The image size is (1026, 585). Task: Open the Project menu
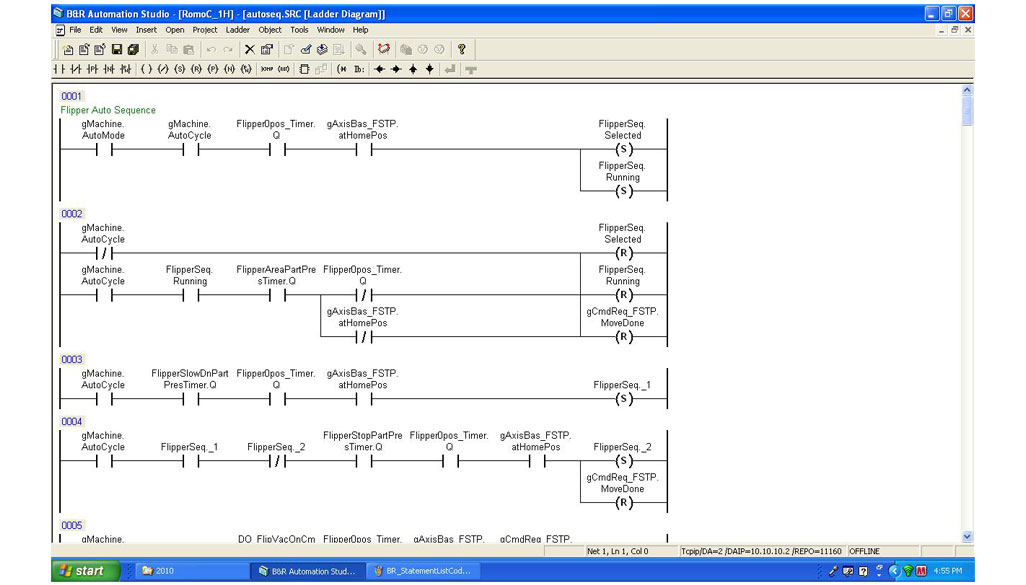tap(205, 30)
